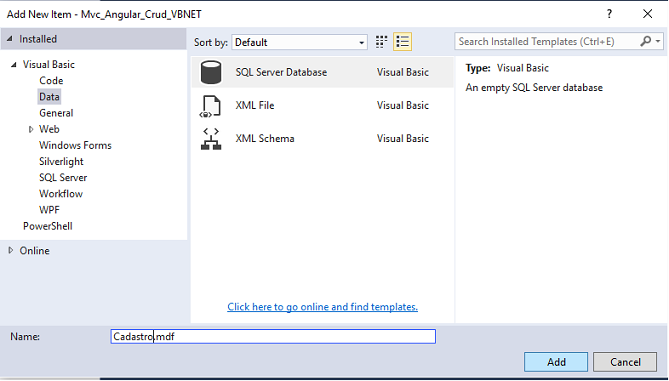
Task: Collapse the Installed section
Action: 10,39
